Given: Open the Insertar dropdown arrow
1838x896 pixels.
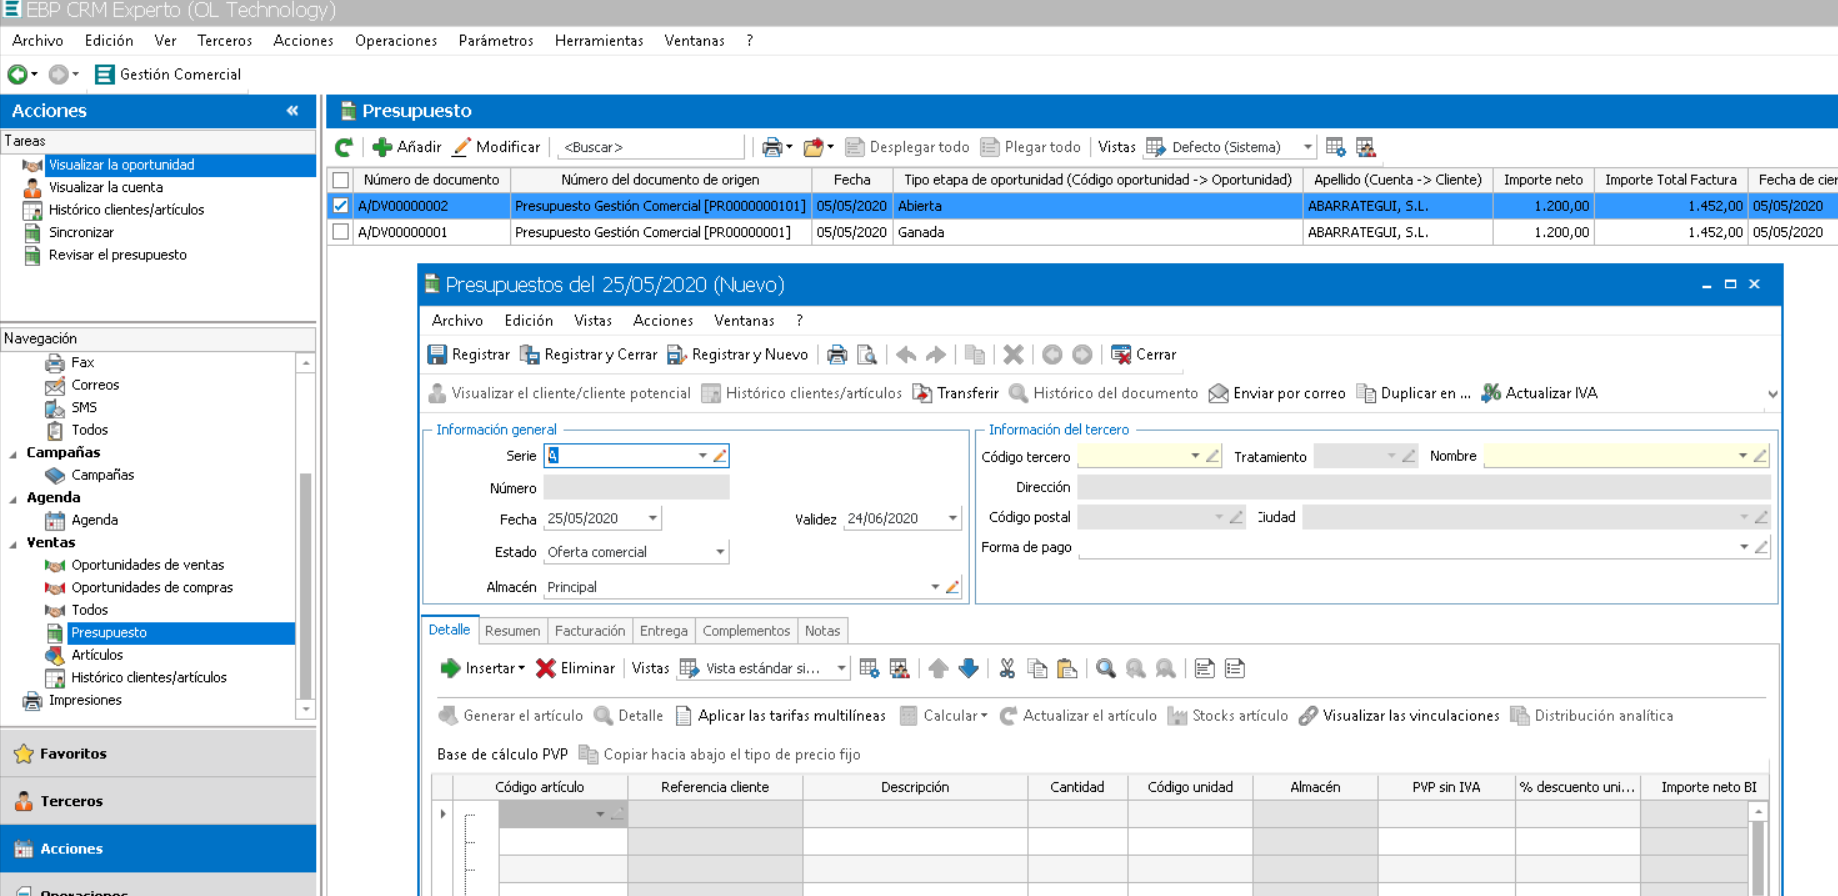Looking at the screenshot, I should tap(522, 668).
